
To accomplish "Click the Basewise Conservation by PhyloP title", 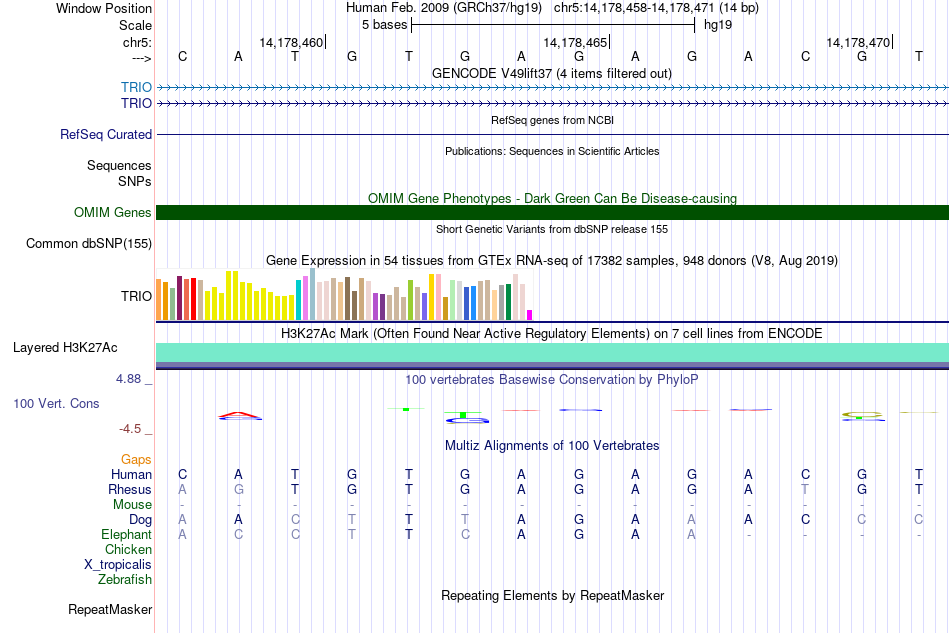I will (552, 380).
